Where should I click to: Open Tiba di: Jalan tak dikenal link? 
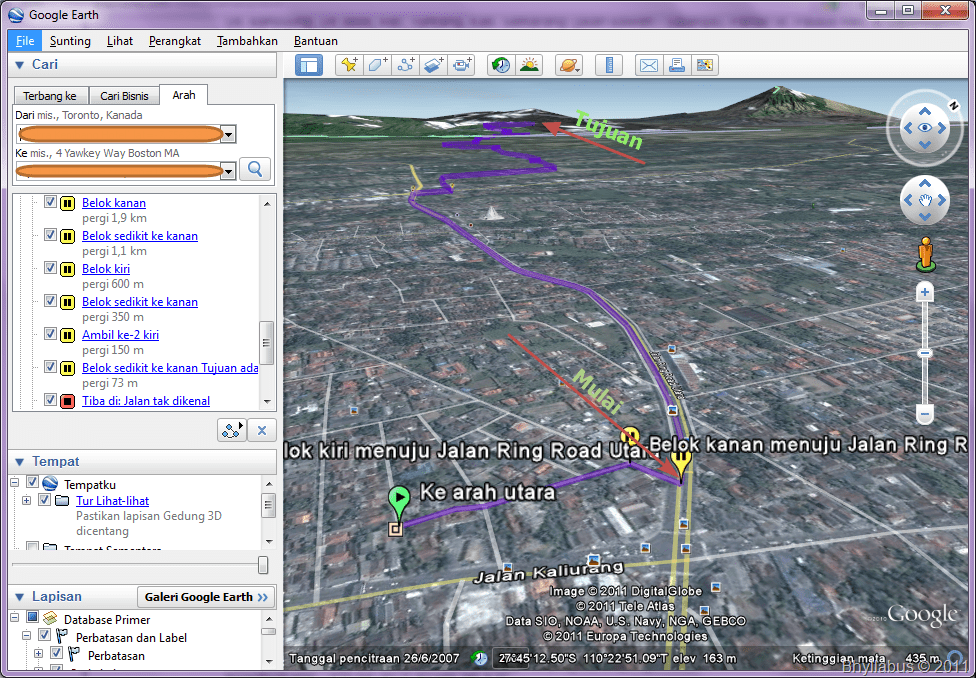point(146,401)
